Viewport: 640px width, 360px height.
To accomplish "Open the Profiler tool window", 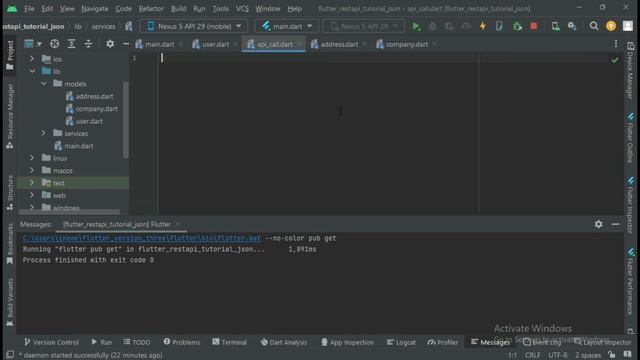I will 442,342.
